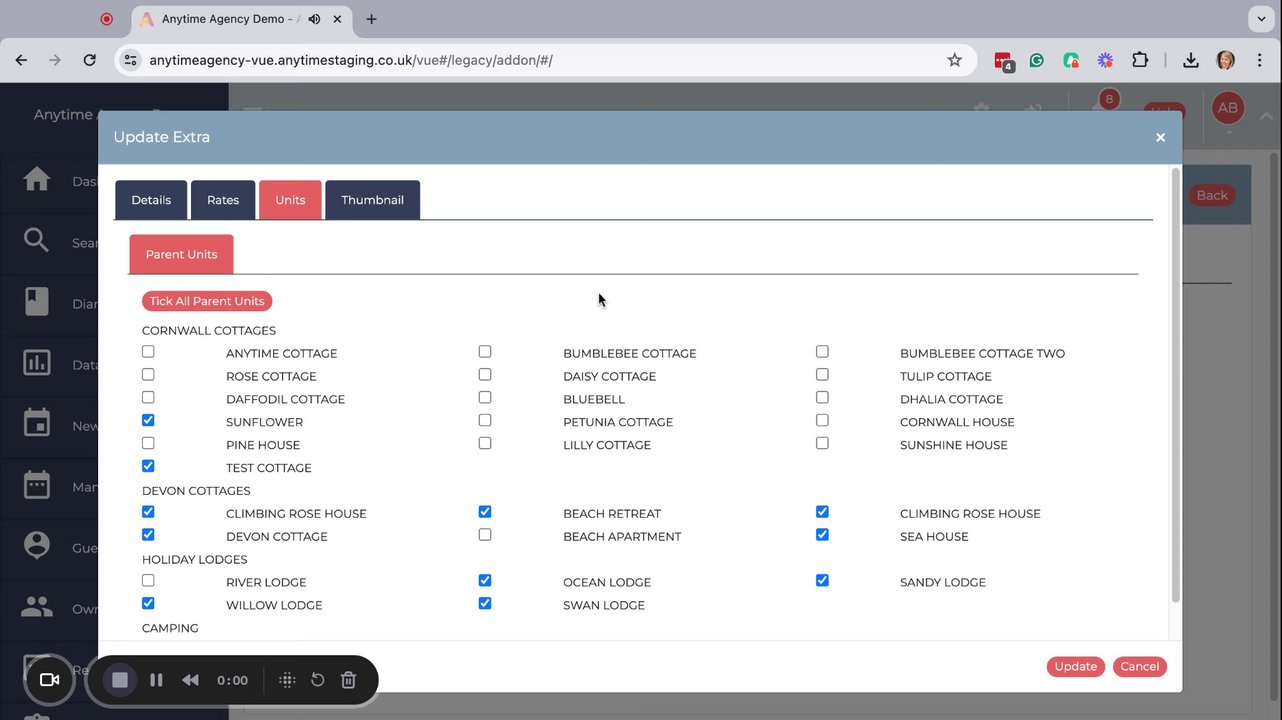Tick the Anytime Cottage checkbox
Image resolution: width=1282 pixels, height=720 pixels.
click(148, 352)
